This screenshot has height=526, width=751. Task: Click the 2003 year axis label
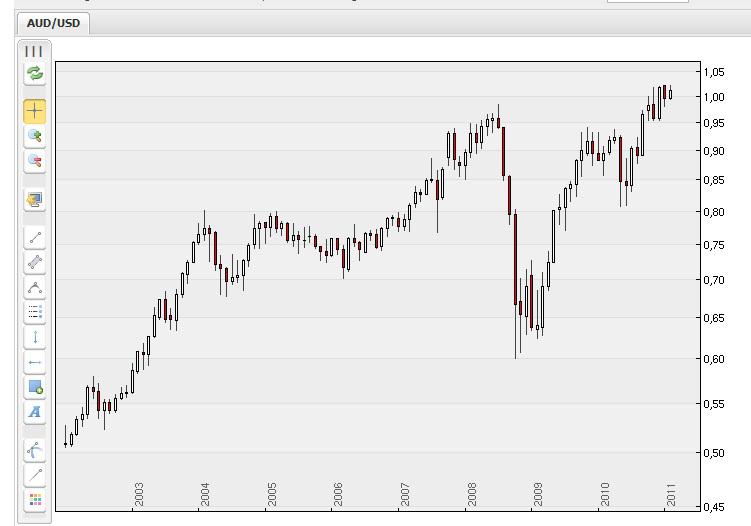click(139, 494)
